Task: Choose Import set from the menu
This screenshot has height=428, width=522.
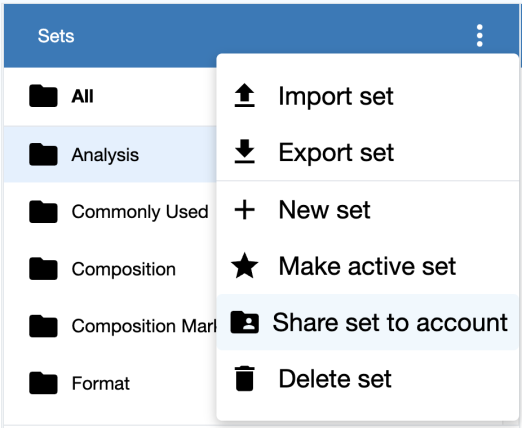Action: [368, 96]
